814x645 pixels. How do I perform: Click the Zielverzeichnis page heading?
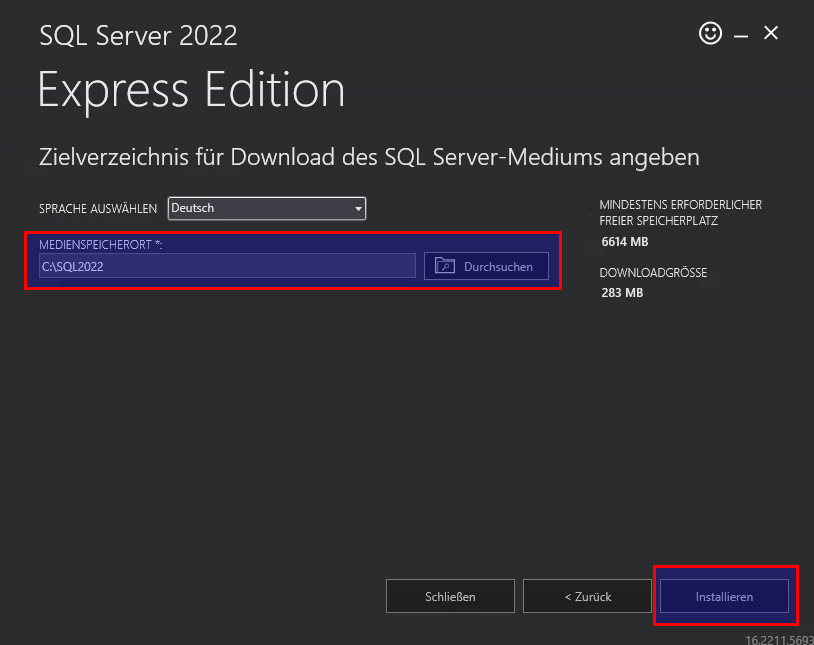pos(369,157)
